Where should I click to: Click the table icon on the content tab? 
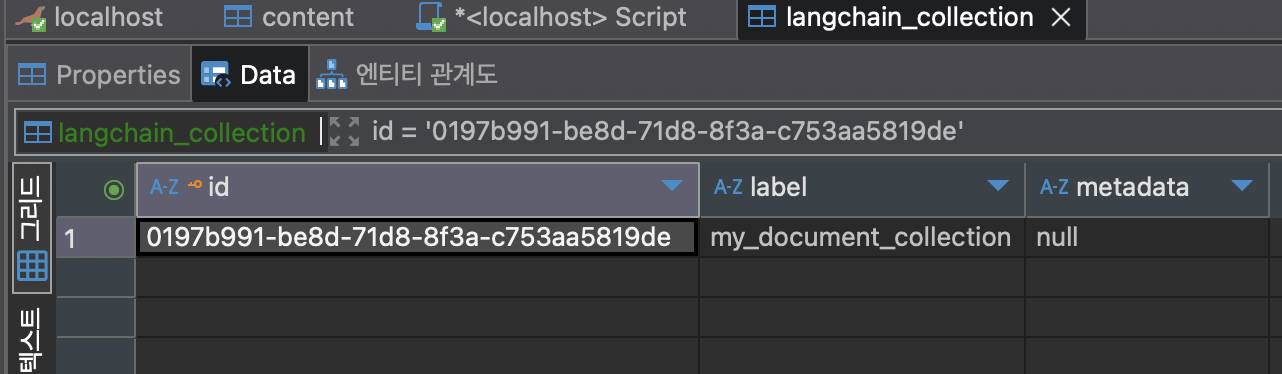point(237,17)
